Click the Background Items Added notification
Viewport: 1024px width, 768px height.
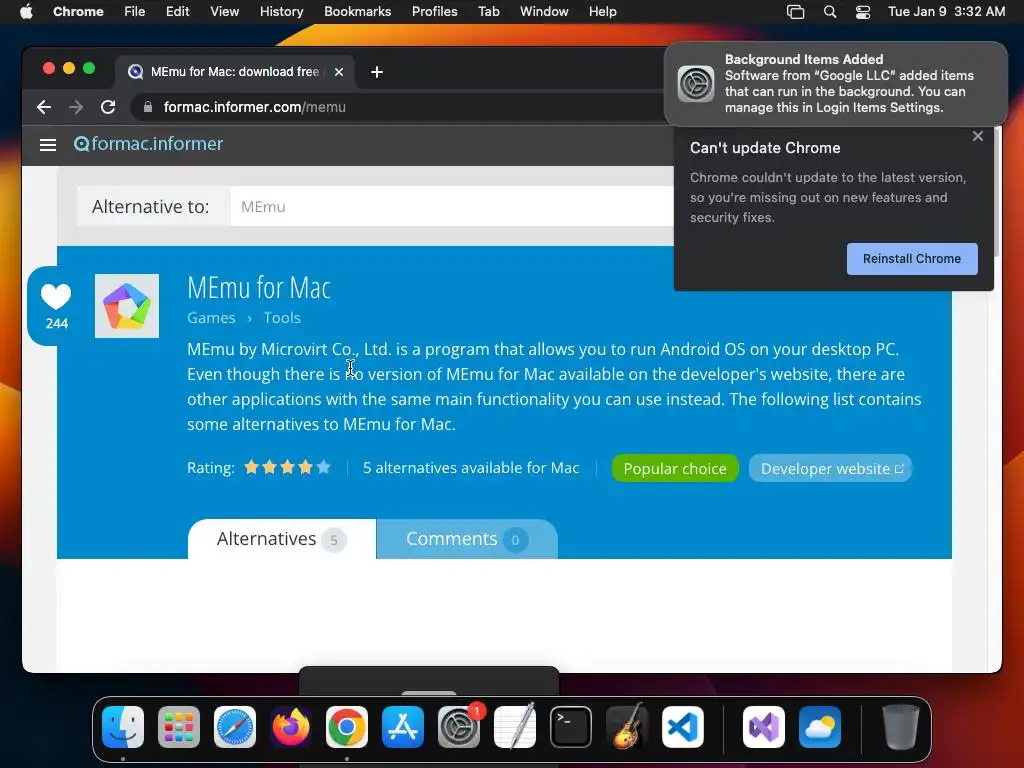[x=835, y=84]
